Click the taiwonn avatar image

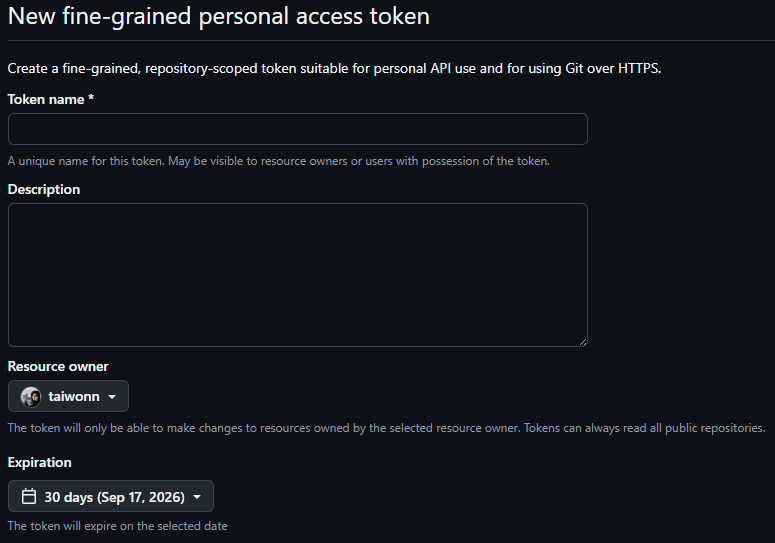[31, 397]
